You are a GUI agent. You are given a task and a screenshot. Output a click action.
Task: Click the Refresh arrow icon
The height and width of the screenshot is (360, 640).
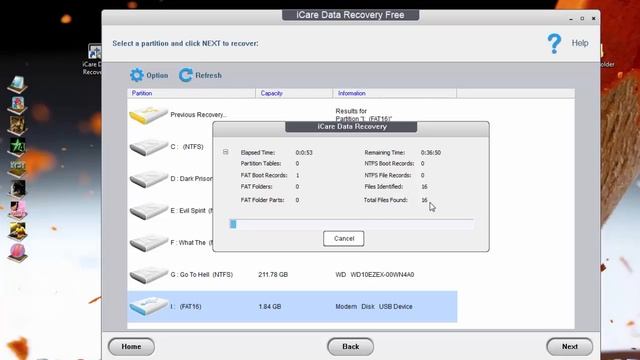186,75
